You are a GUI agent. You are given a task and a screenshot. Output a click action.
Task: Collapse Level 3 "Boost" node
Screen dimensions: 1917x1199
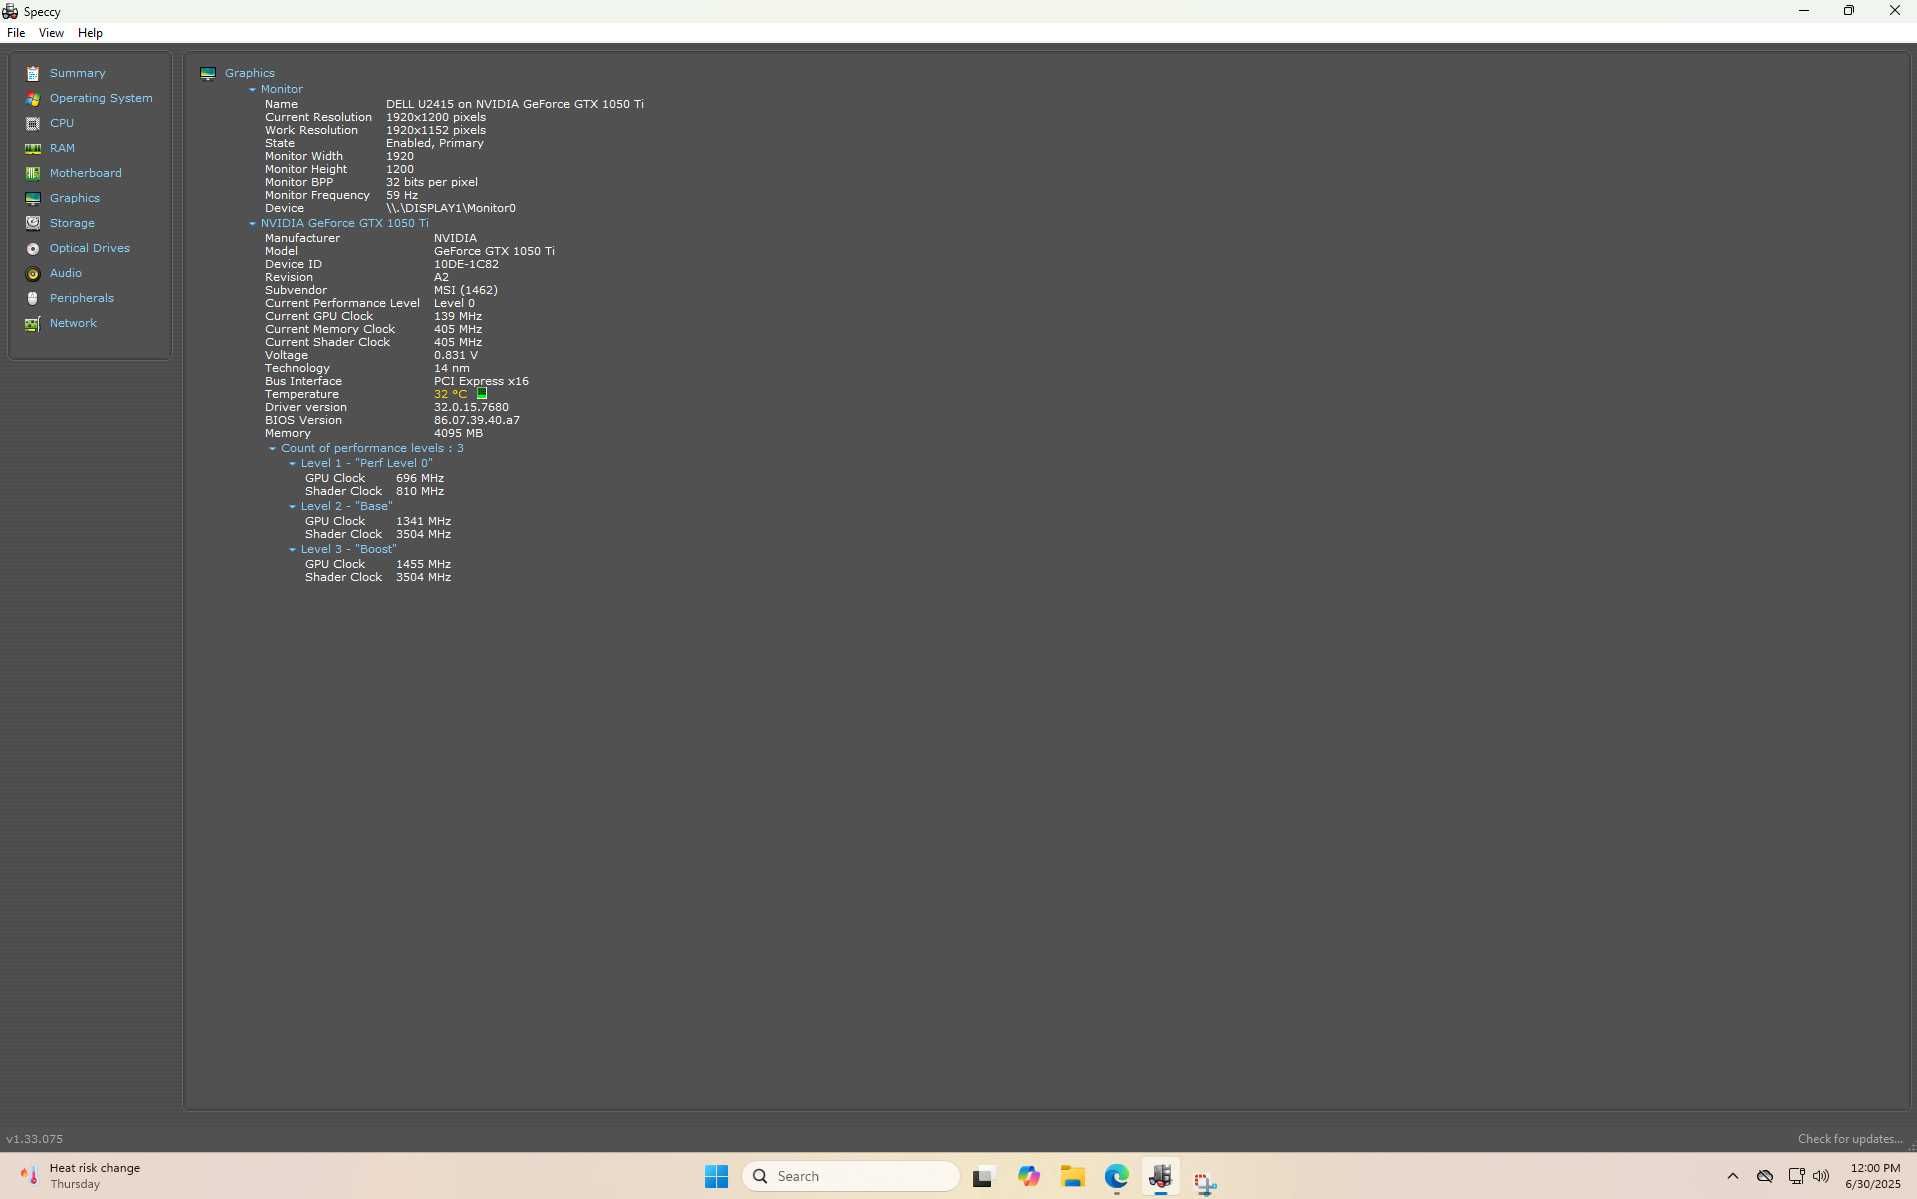pyautogui.click(x=292, y=549)
